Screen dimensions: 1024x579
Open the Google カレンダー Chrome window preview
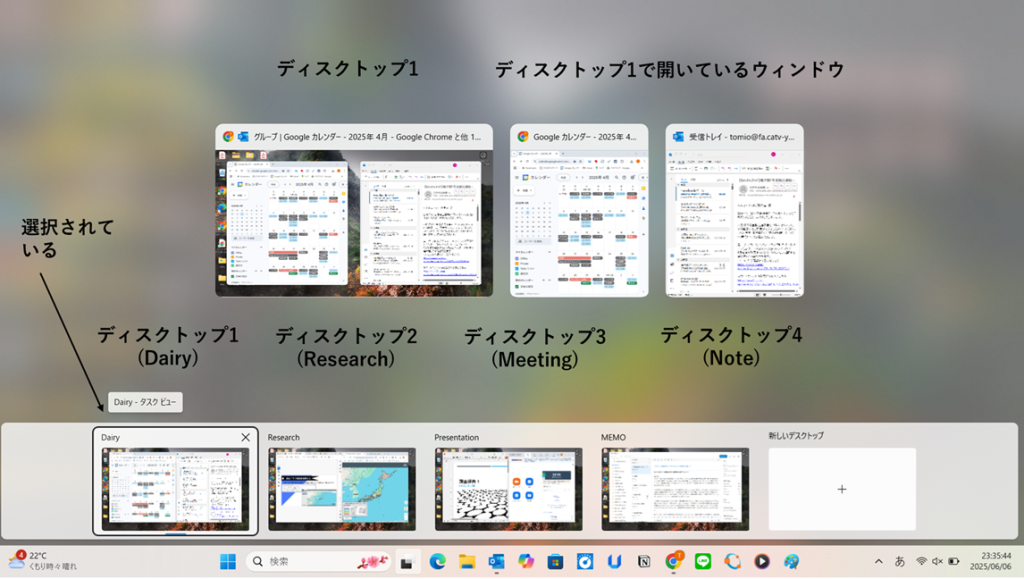(x=579, y=210)
